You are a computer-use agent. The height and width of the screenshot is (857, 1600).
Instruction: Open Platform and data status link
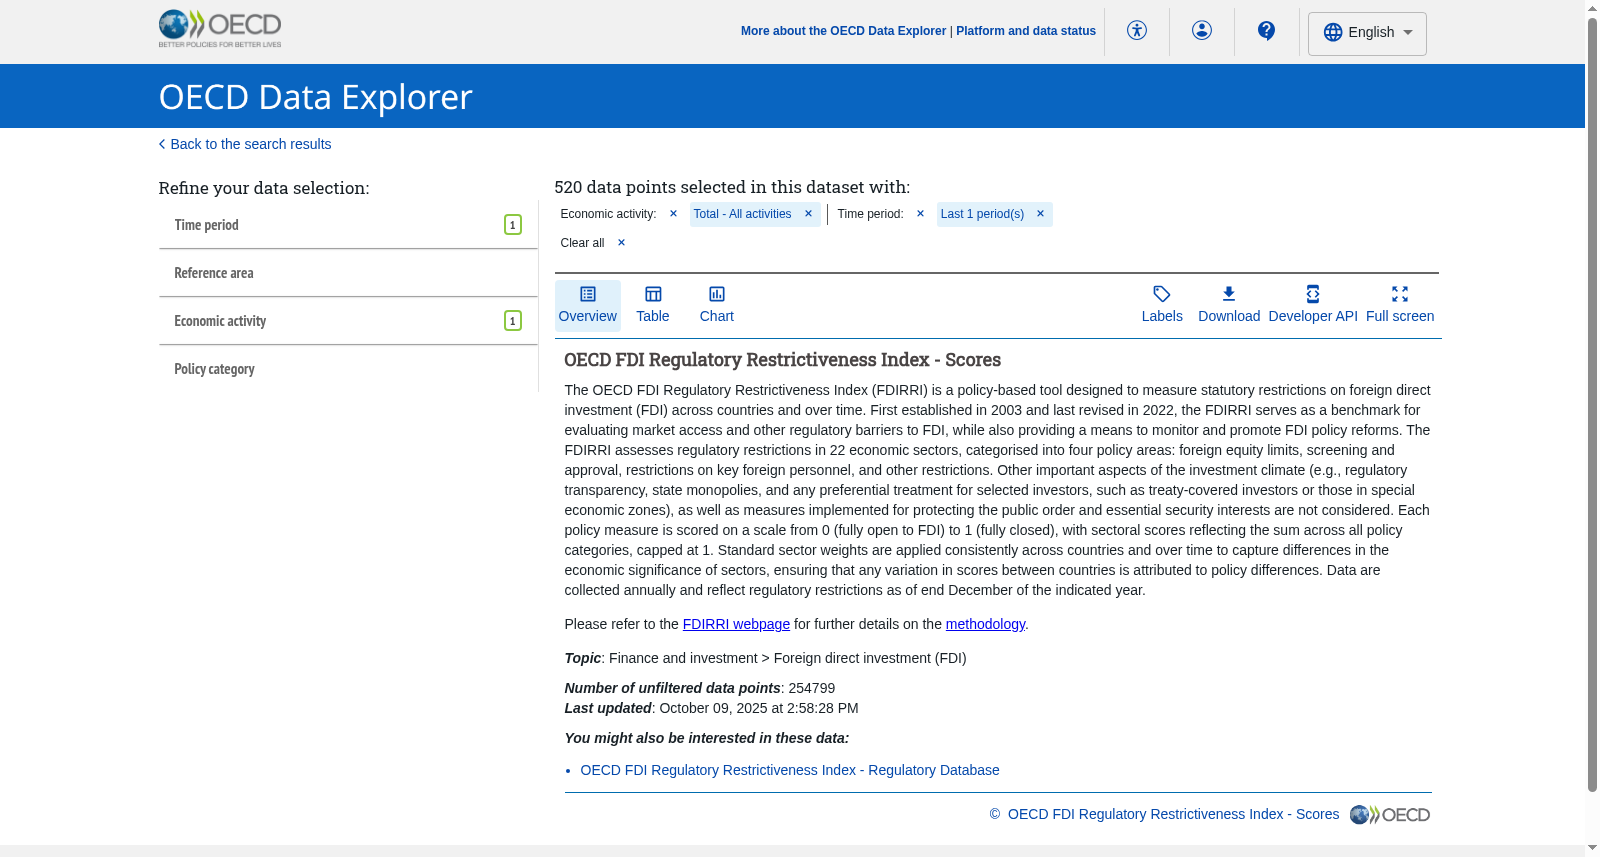coord(1026,31)
